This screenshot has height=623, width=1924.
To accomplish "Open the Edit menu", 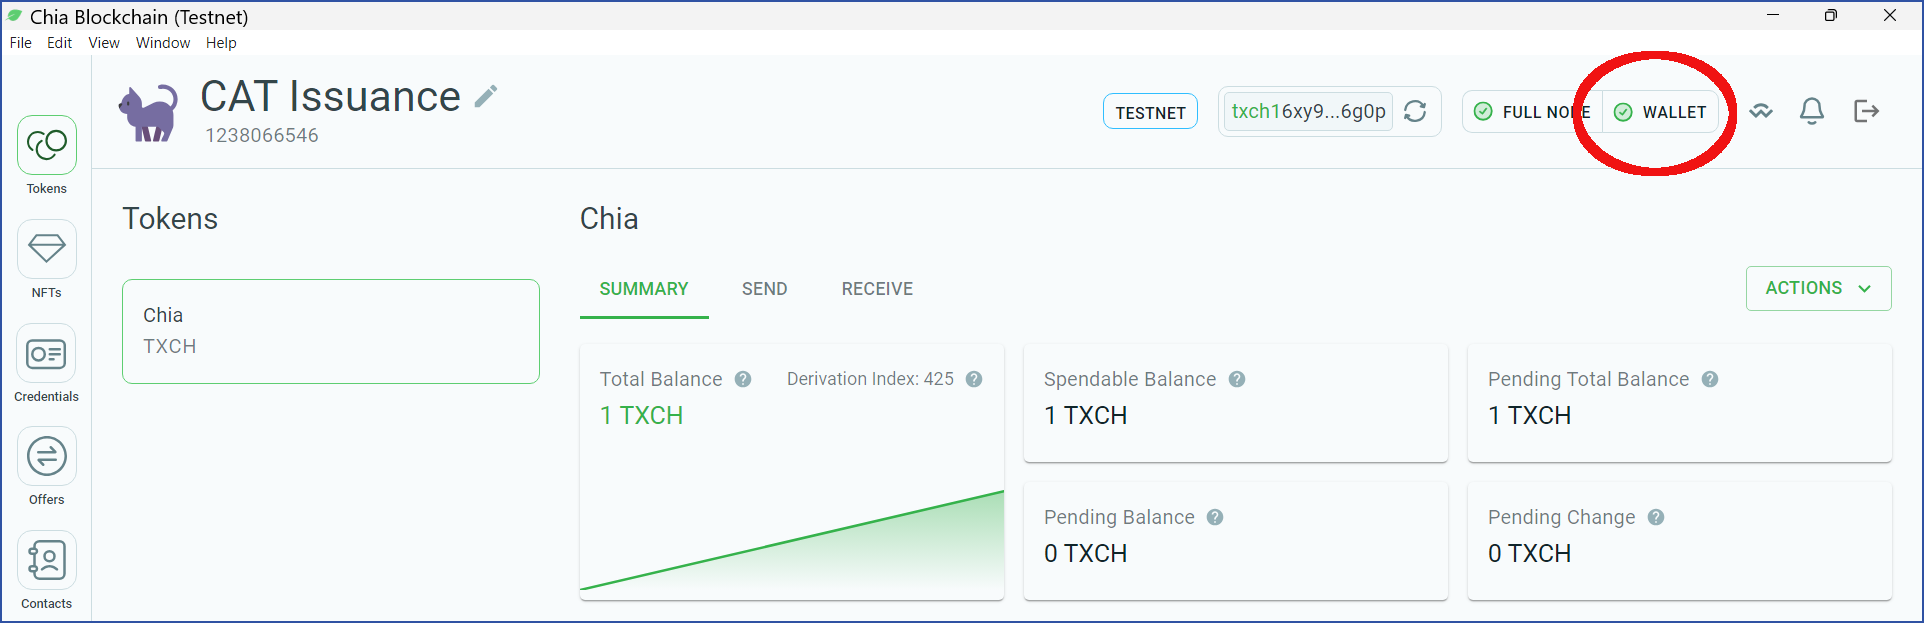I will [60, 43].
